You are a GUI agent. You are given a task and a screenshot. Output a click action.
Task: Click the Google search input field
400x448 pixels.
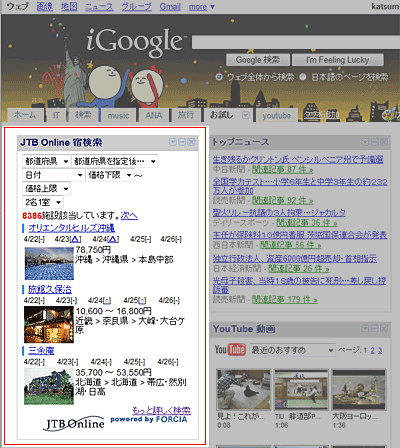pos(296,43)
